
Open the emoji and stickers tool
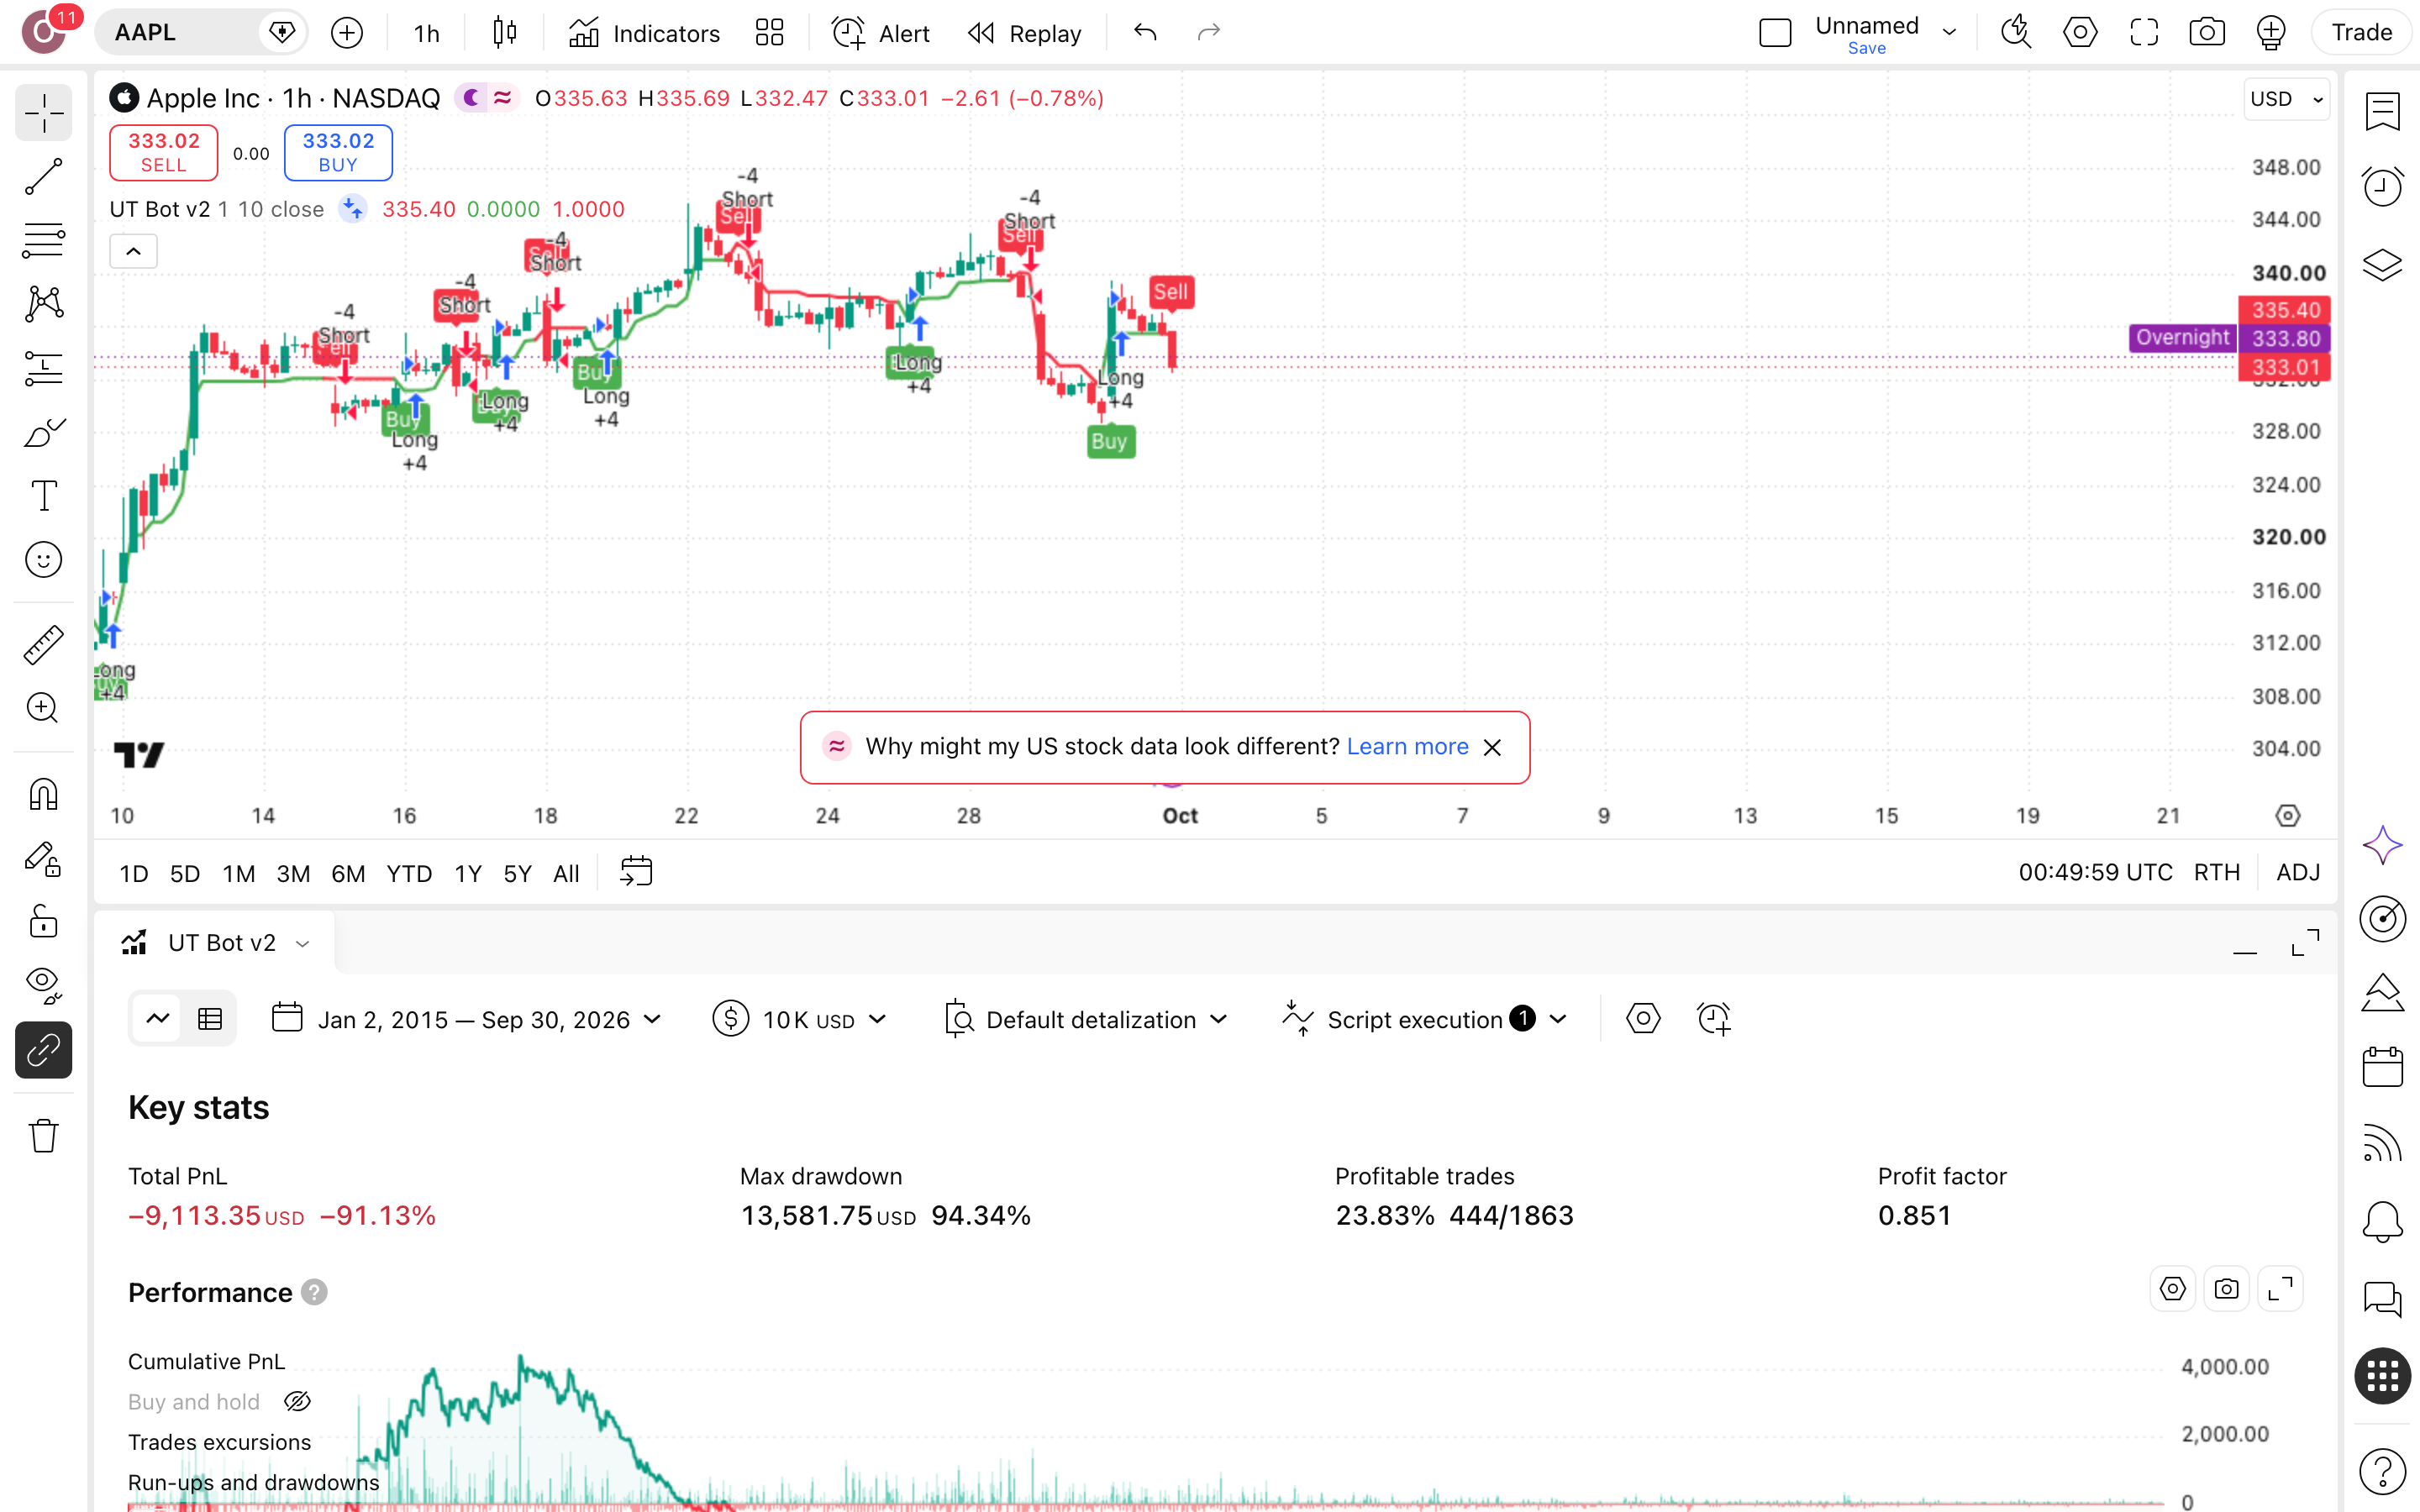pyautogui.click(x=43, y=560)
